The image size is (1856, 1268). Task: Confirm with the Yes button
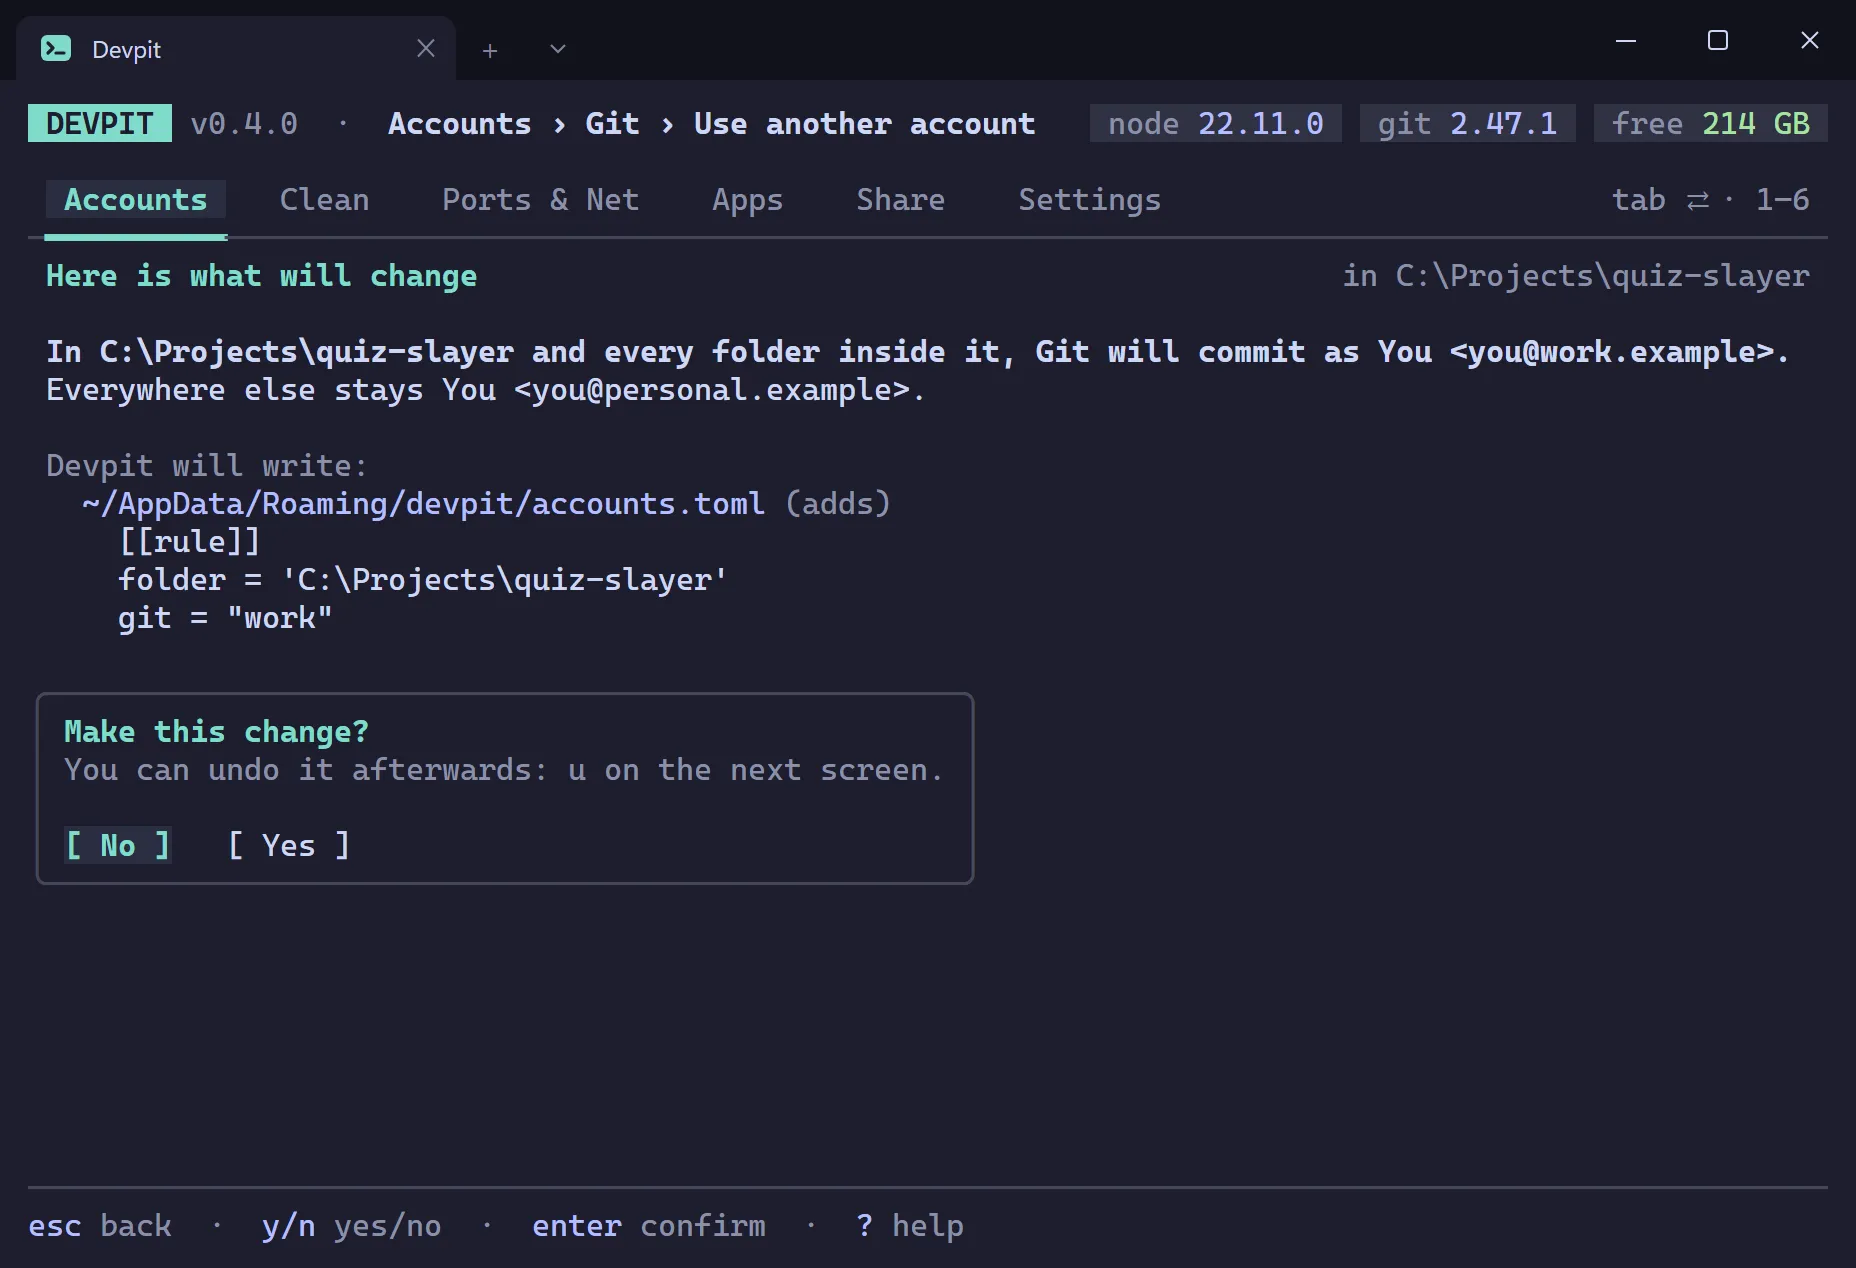289,845
